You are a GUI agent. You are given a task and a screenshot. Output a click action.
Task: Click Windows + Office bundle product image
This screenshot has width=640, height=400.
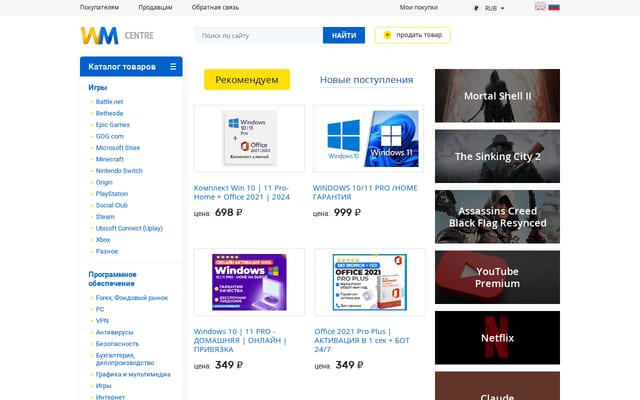[249, 139]
